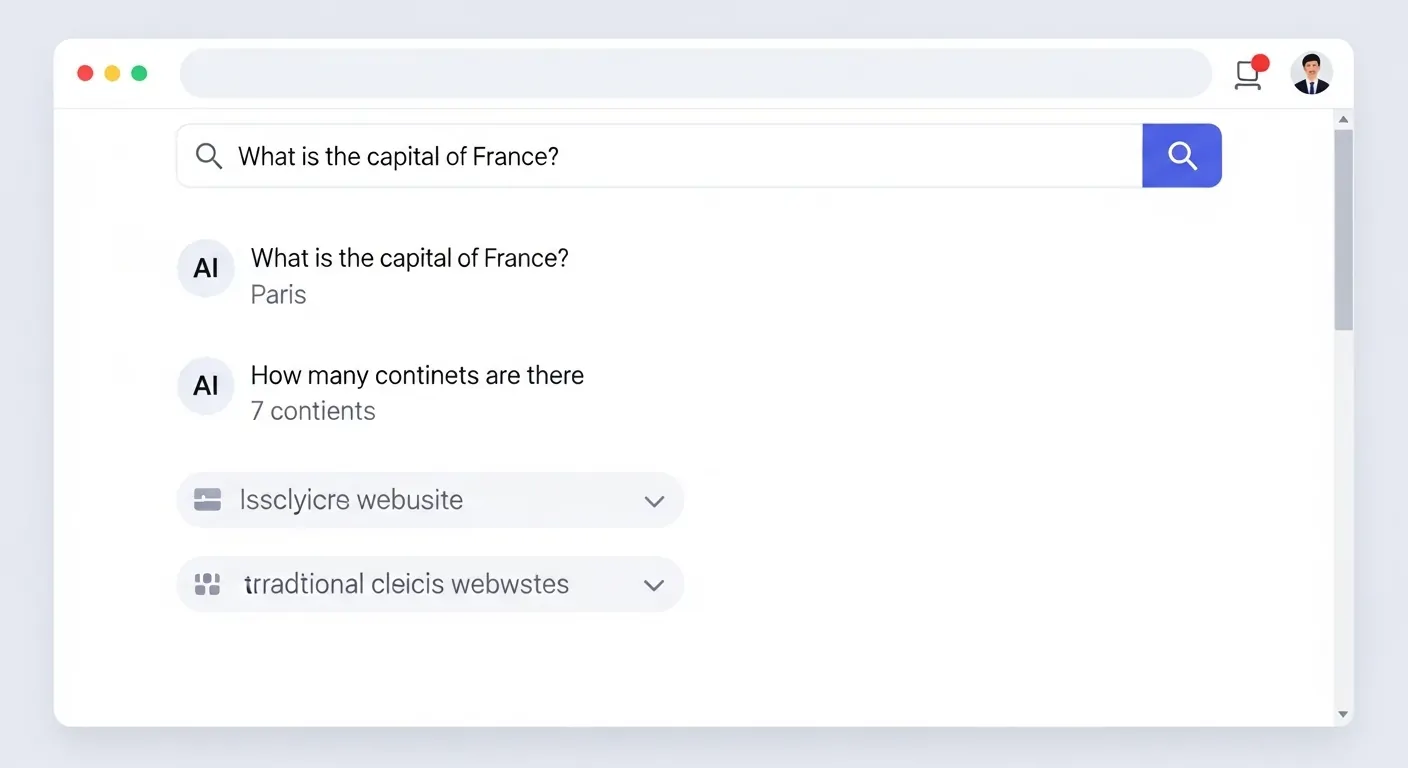Image resolution: width=1408 pixels, height=768 pixels.
Task: Click the blue search button
Action: pyautogui.click(x=1181, y=156)
